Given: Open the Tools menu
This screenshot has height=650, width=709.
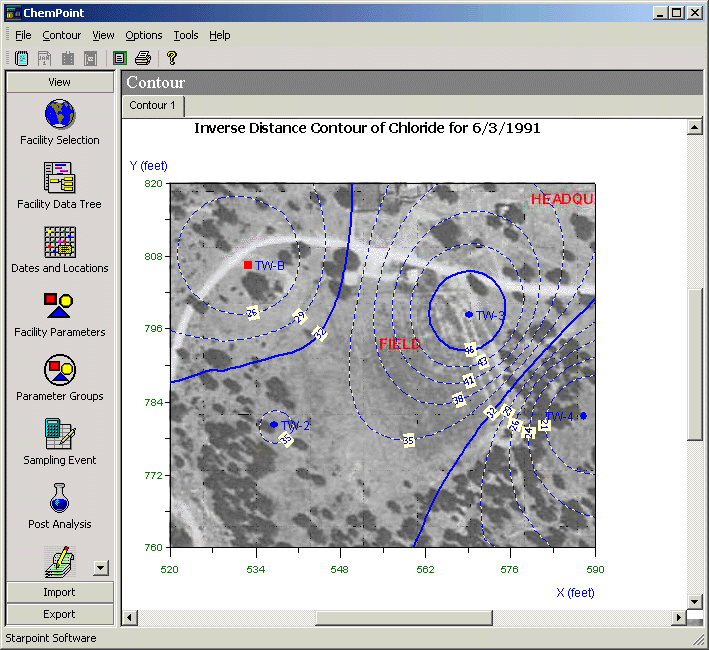Looking at the screenshot, I should [186, 35].
